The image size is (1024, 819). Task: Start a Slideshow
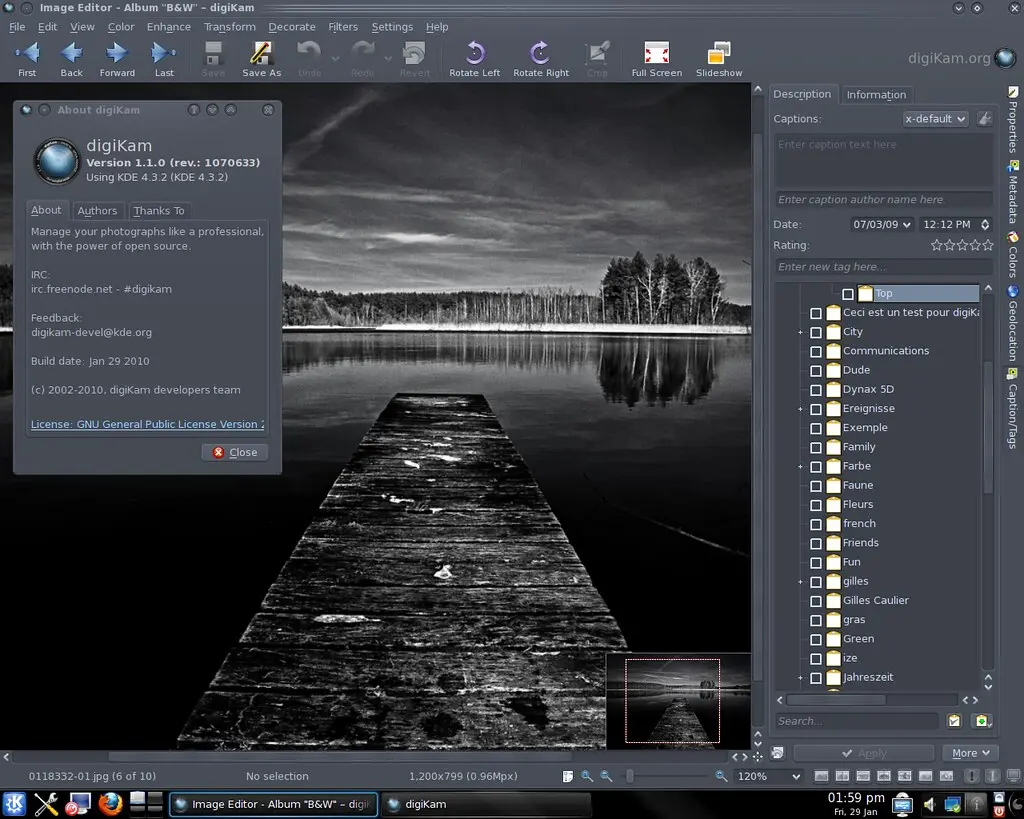coord(718,57)
